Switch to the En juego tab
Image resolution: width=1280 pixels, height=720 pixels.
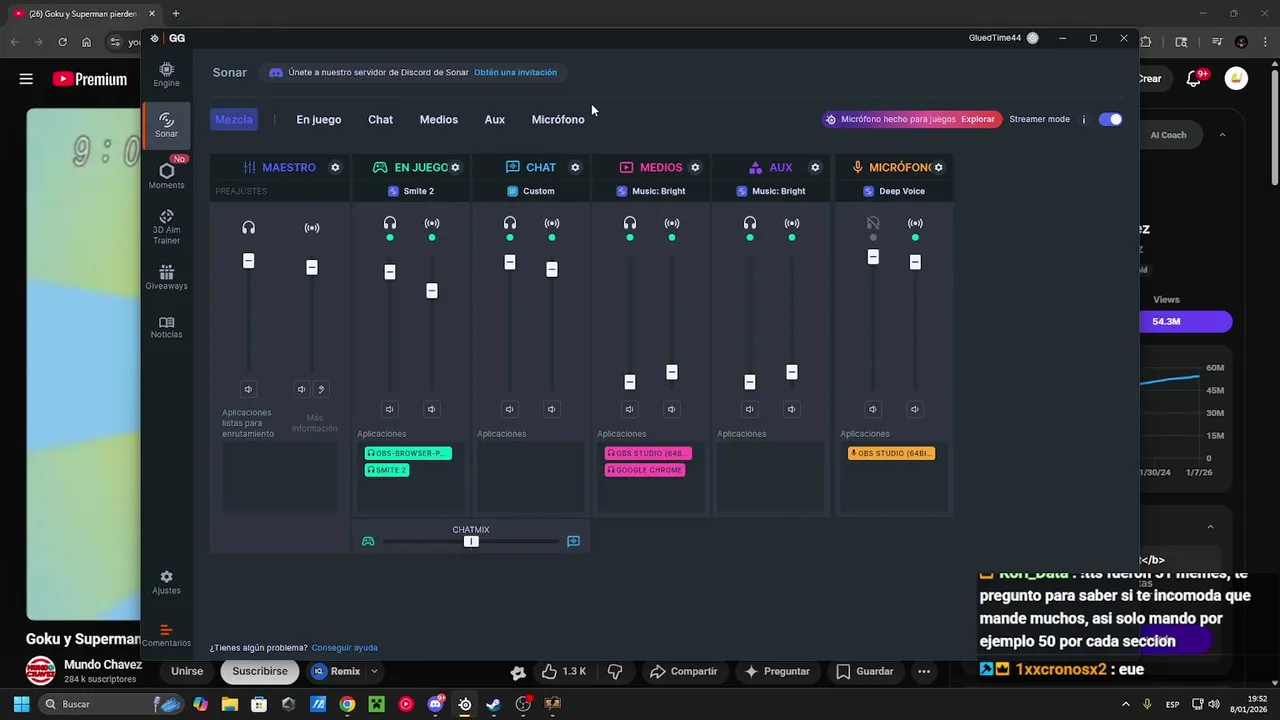pos(319,119)
